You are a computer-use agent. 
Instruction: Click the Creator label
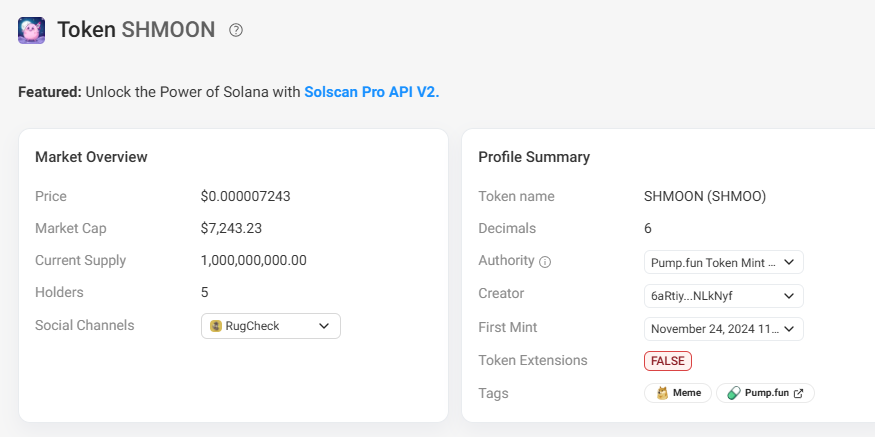[501, 294]
